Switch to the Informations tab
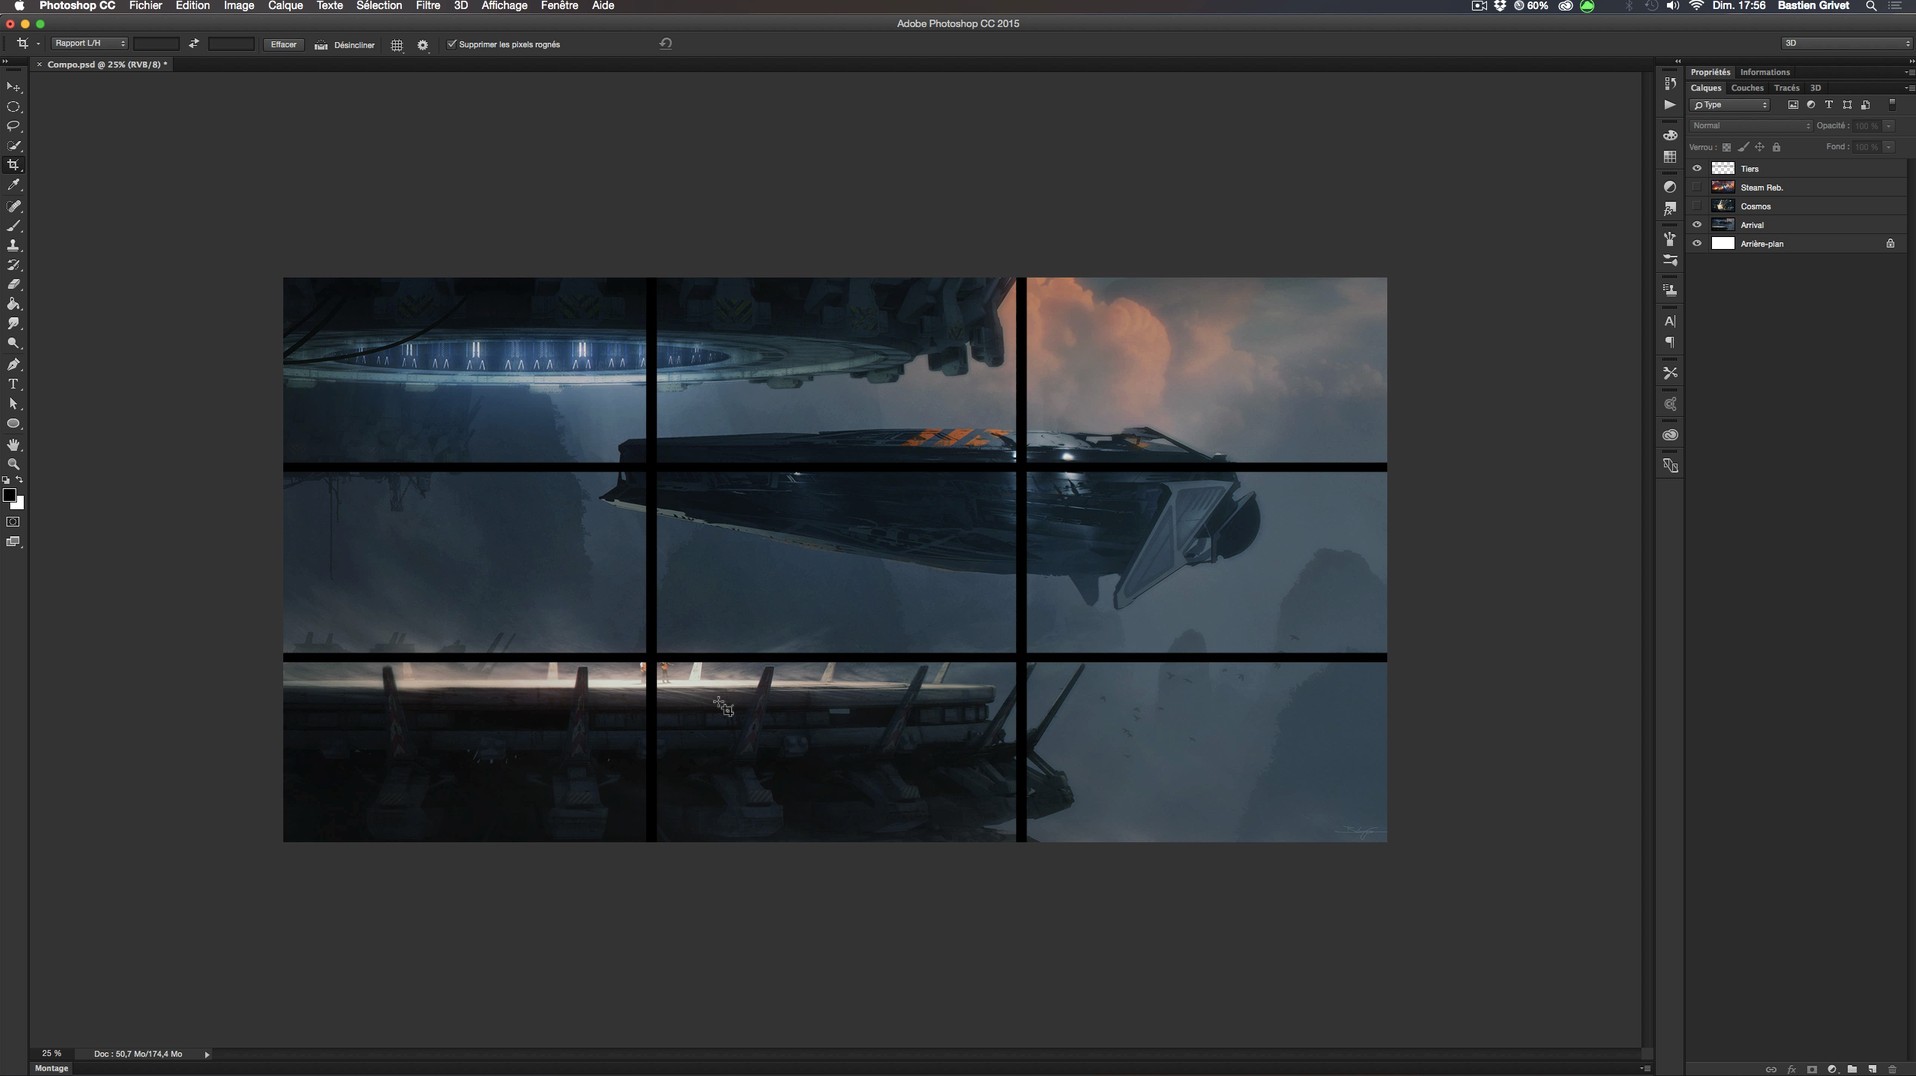Image resolution: width=1916 pixels, height=1076 pixels. 1765,72
